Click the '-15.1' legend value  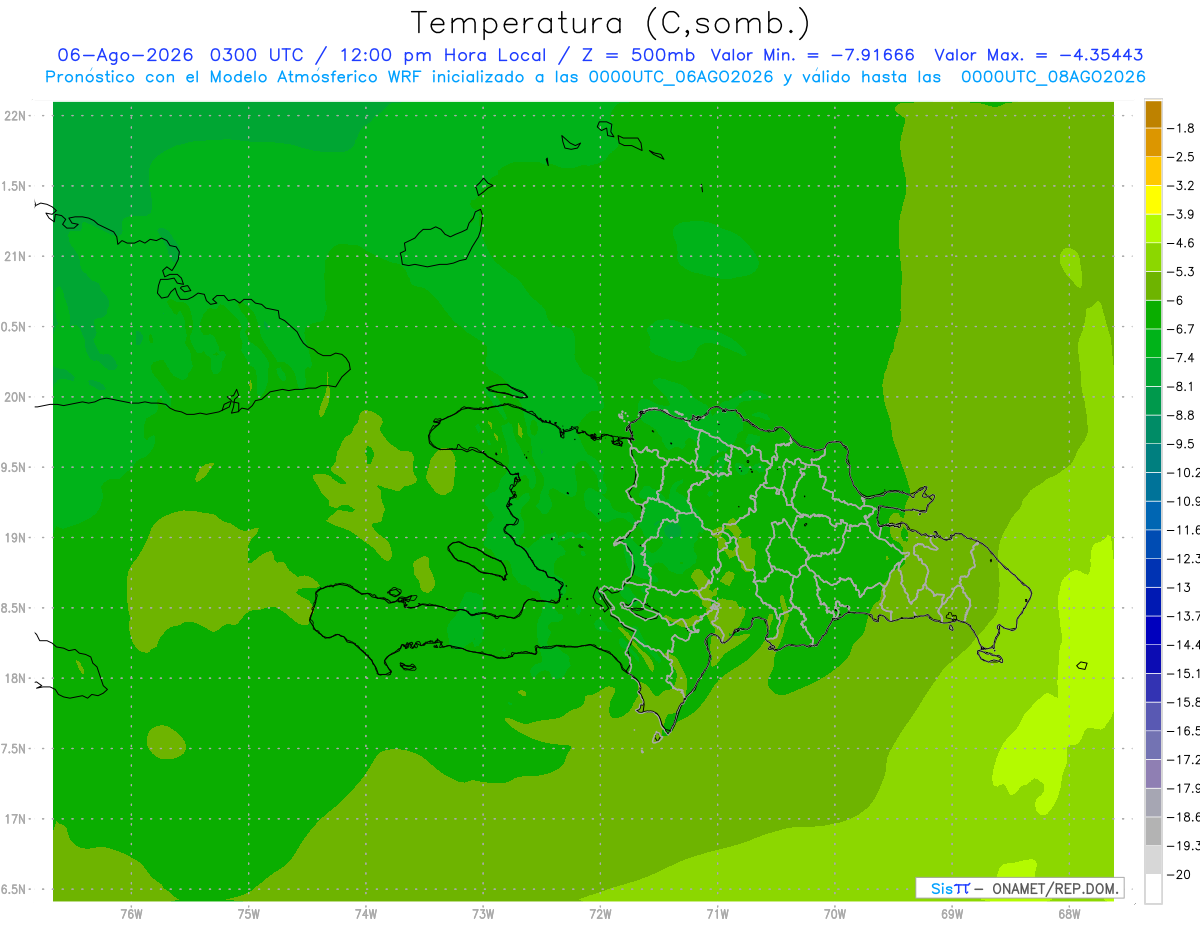[1184, 674]
